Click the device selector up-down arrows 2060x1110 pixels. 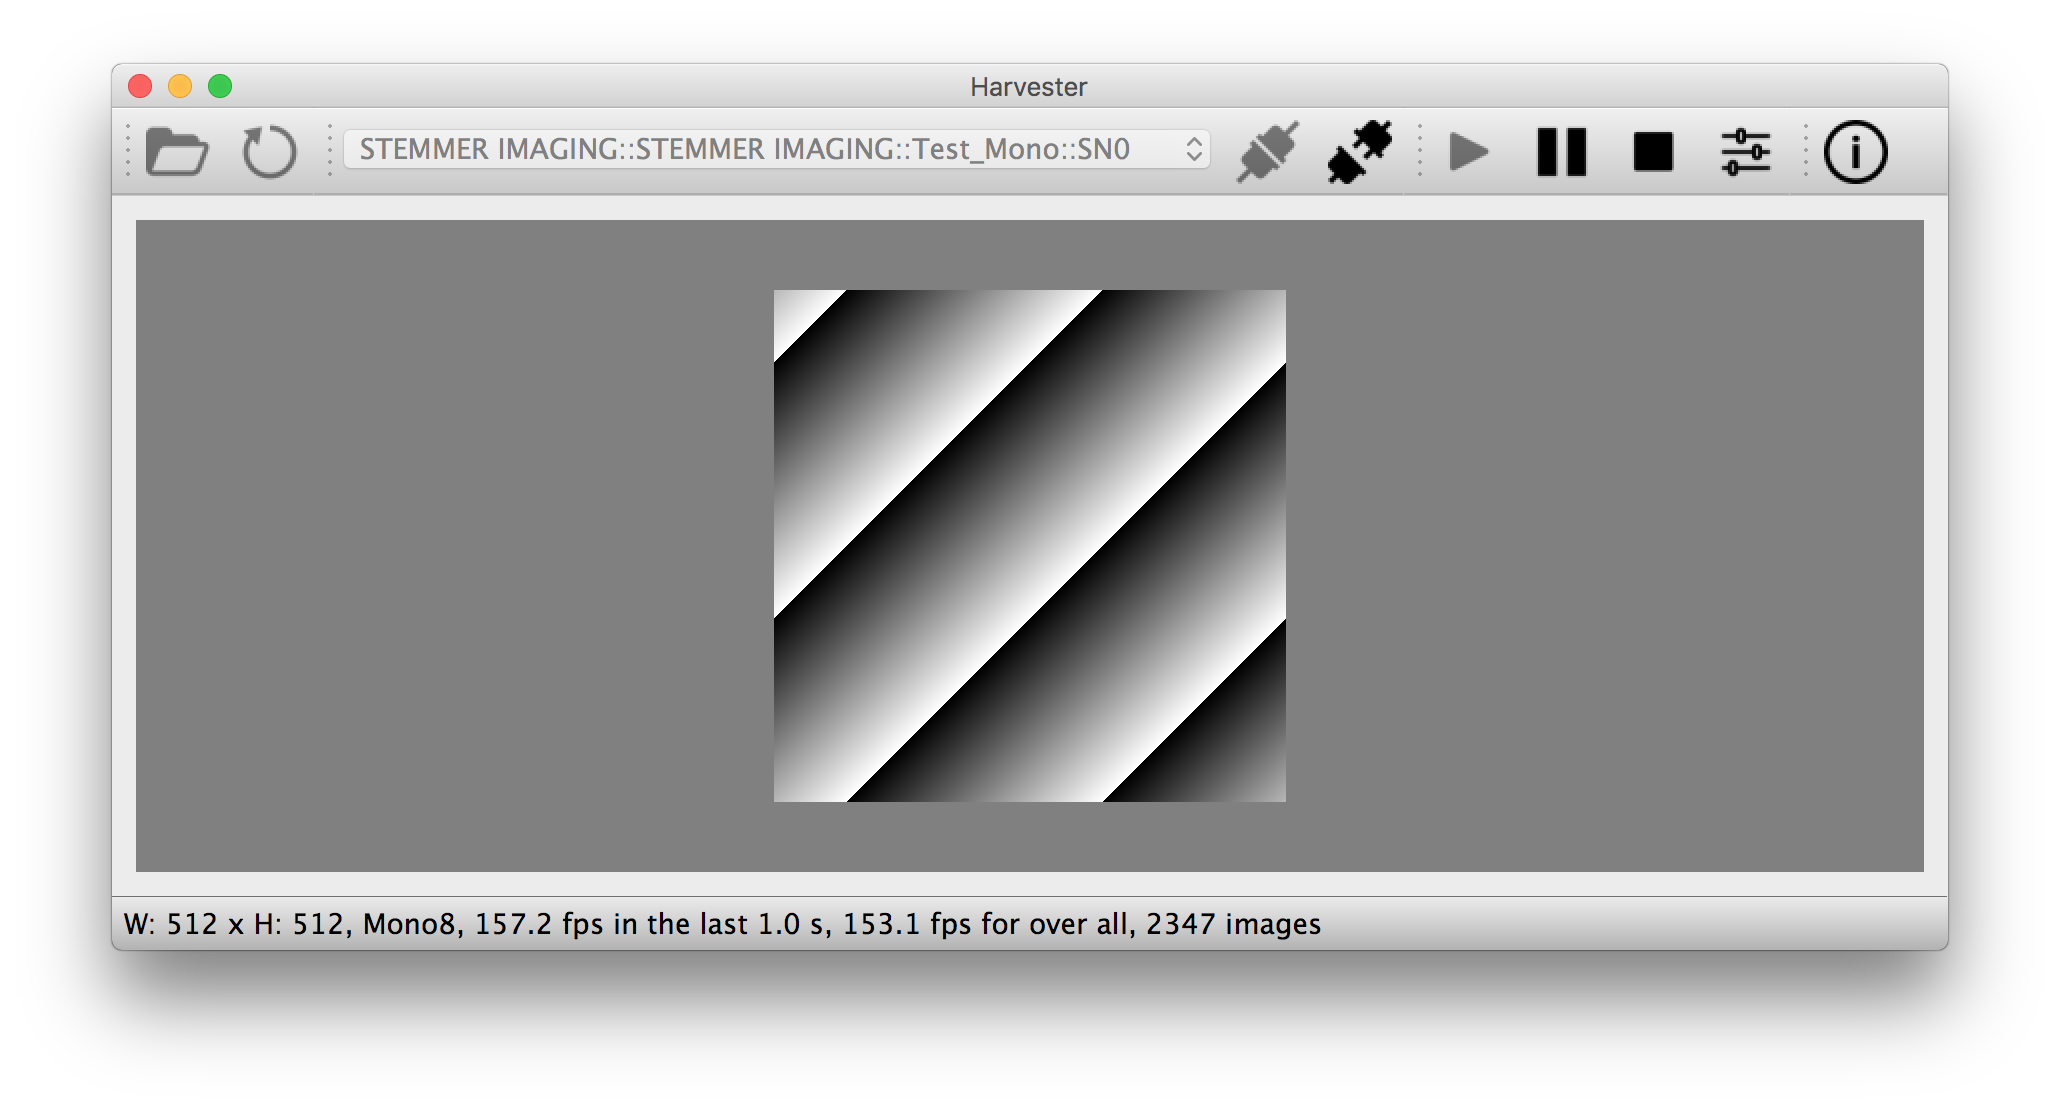[1194, 150]
